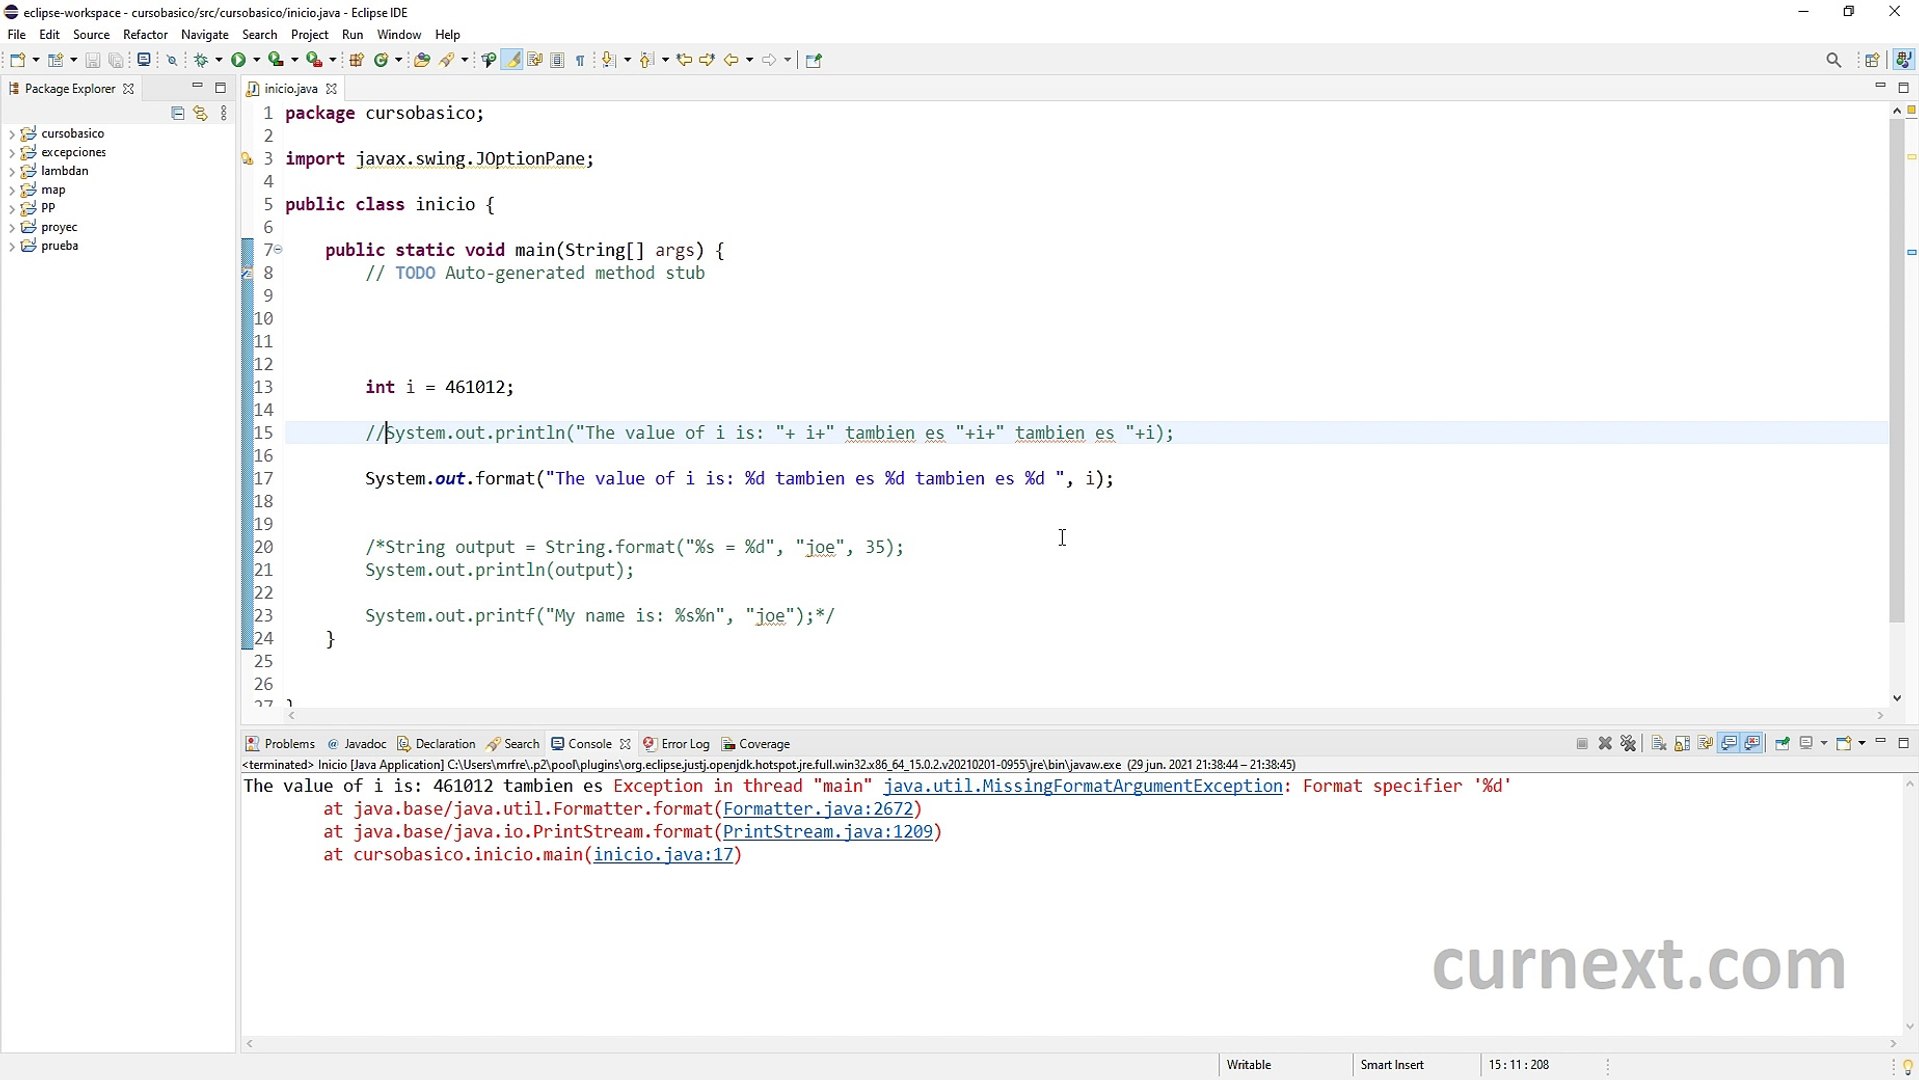Expand the cursobasico project tree node

pyautogui.click(x=11, y=134)
